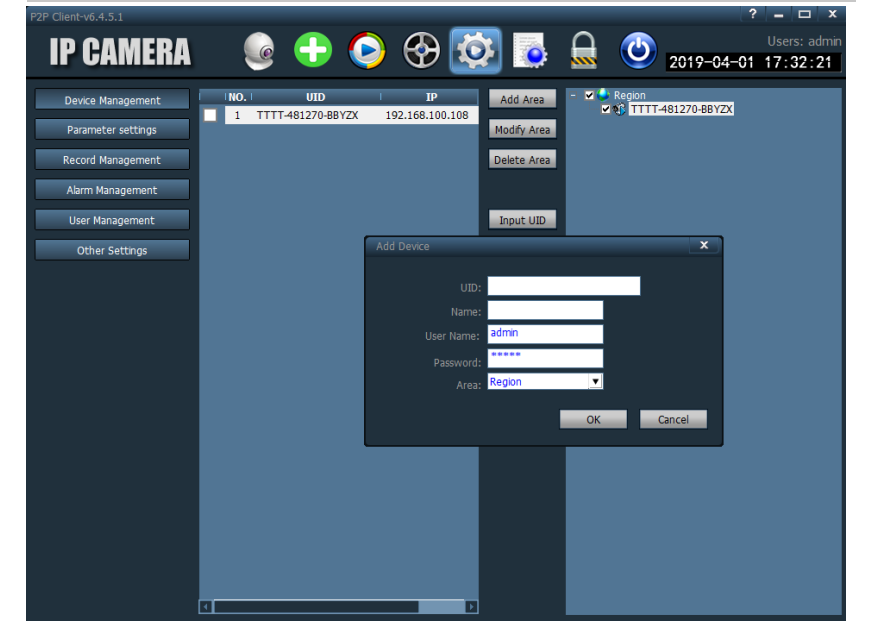Open the gear settings icon
894x628 pixels.
(x=475, y=50)
